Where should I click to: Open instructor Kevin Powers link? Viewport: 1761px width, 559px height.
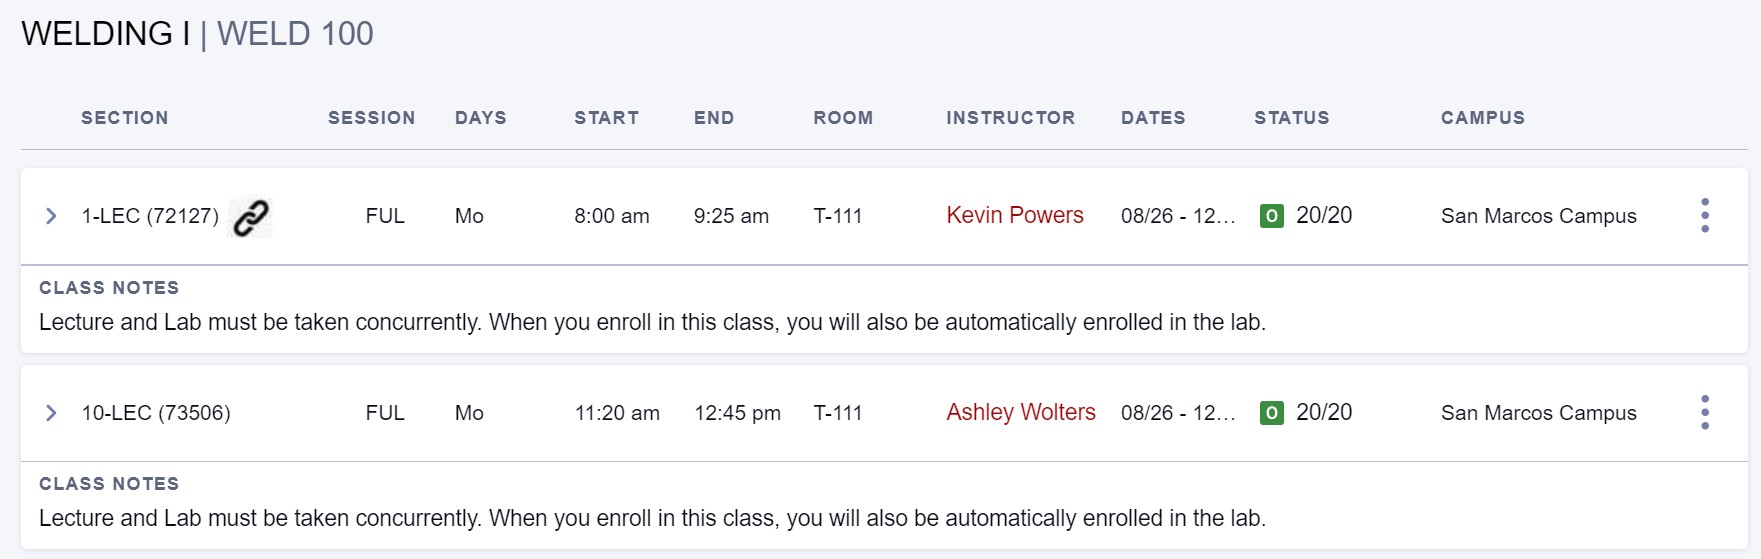pyautogui.click(x=1015, y=215)
